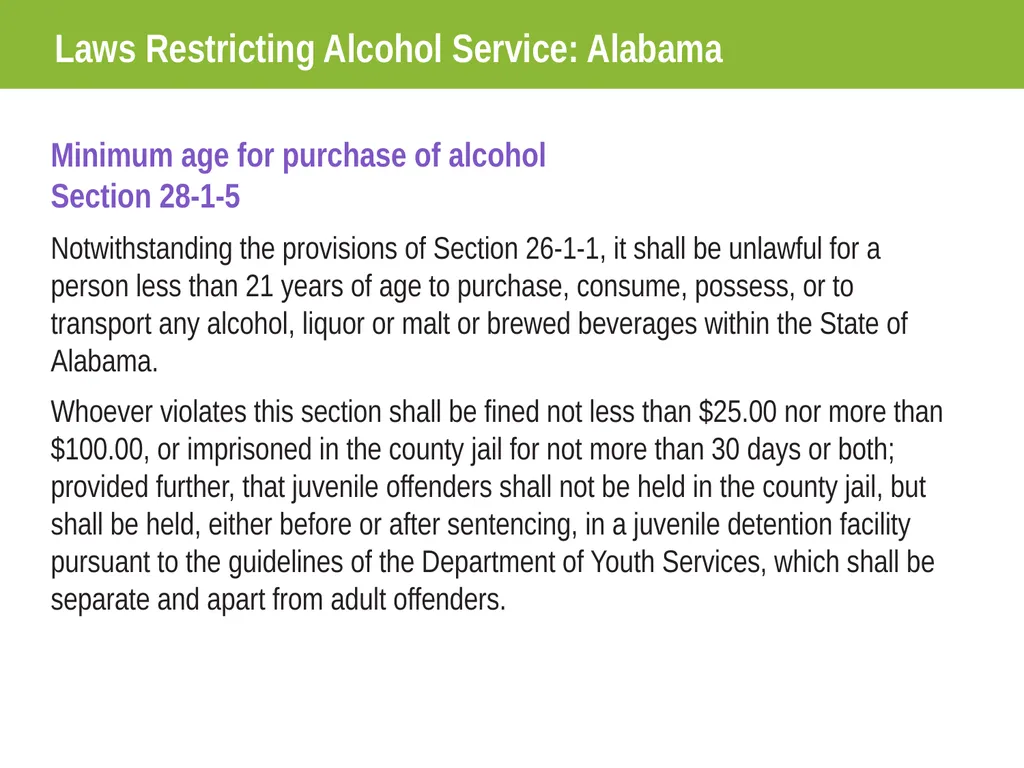Screen dimensions: 1024x768
Task: Select the '$100.00' fine amount
Action: (x=97, y=449)
